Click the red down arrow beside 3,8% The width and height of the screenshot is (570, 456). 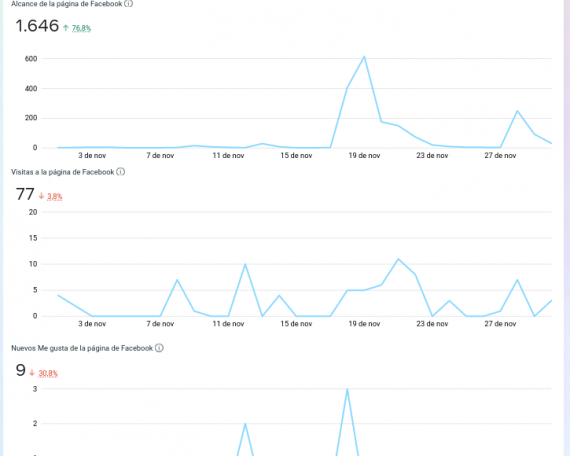coord(41,196)
